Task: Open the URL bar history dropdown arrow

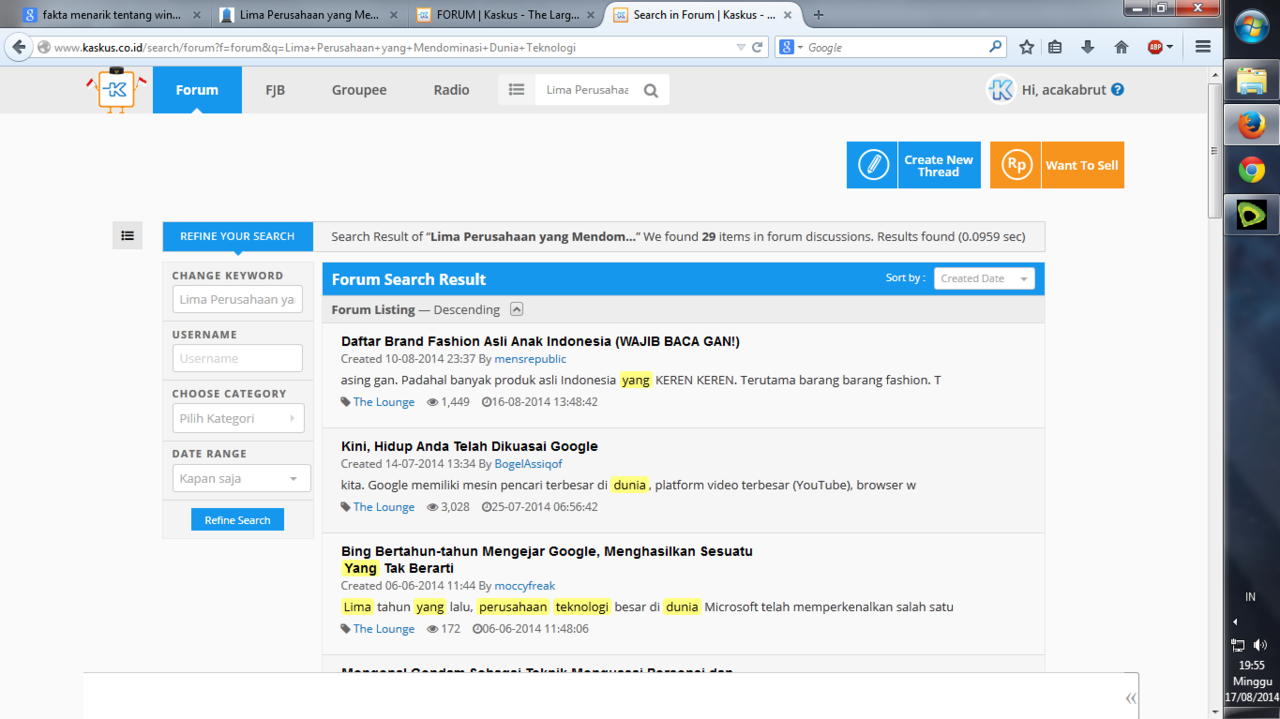Action: click(740, 47)
